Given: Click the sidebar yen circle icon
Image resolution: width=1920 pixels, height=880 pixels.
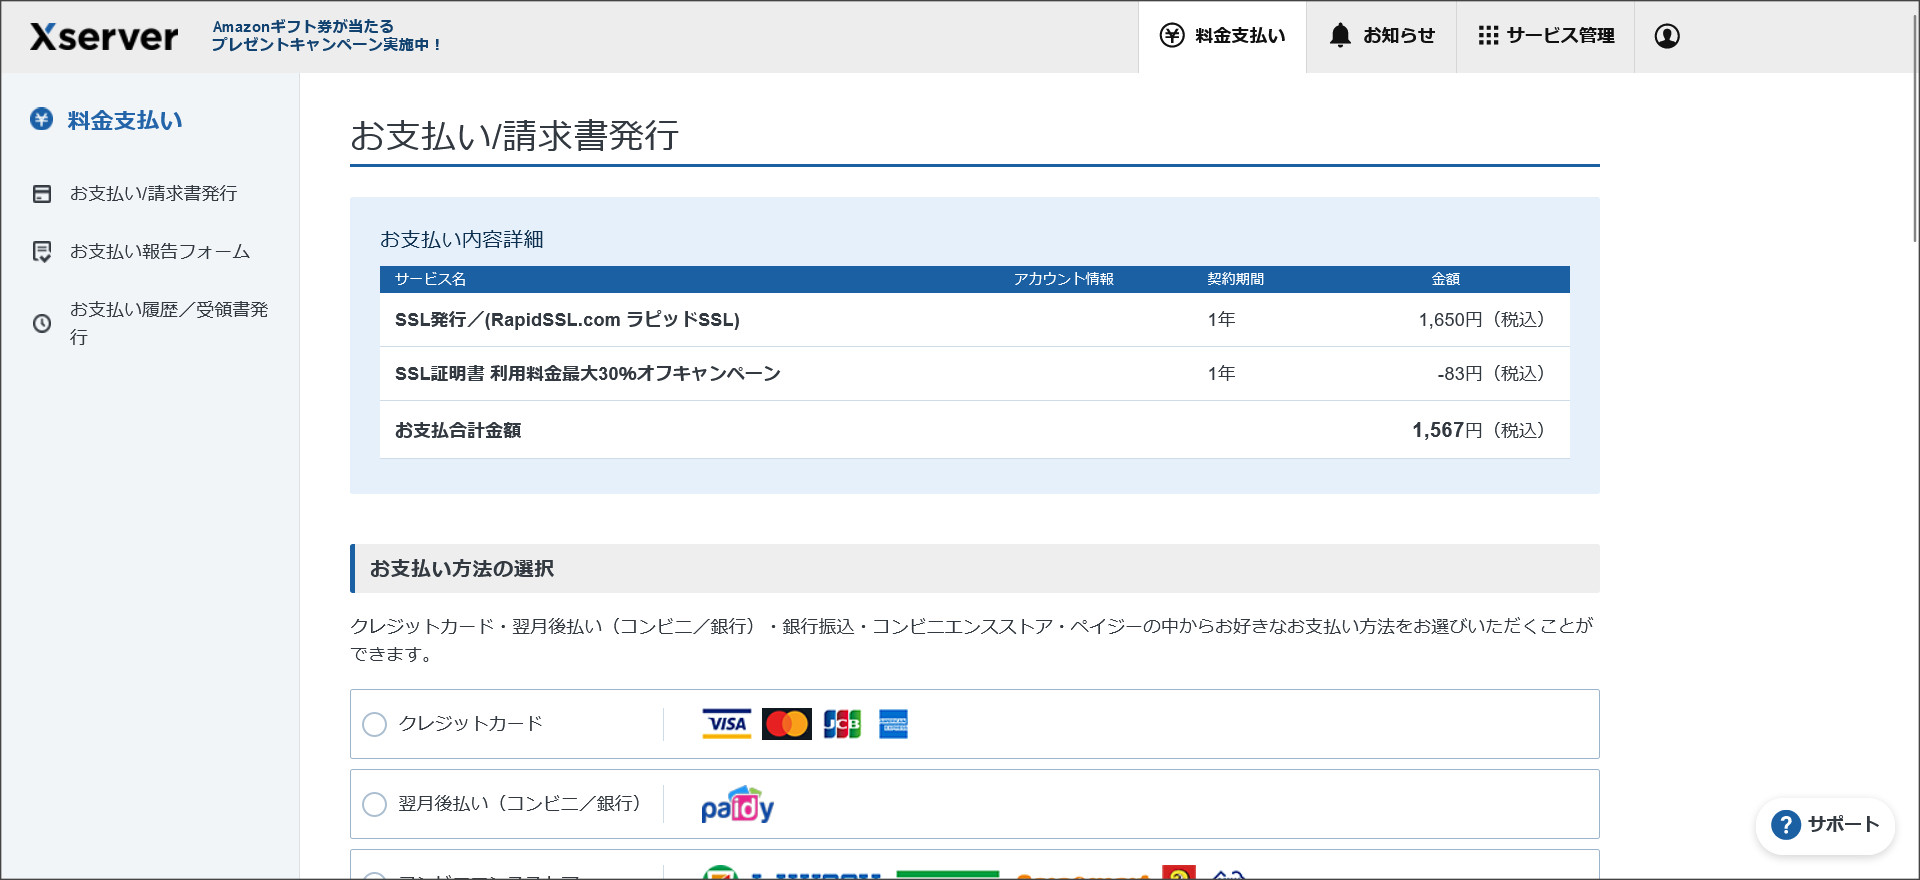Looking at the screenshot, I should click(x=41, y=119).
